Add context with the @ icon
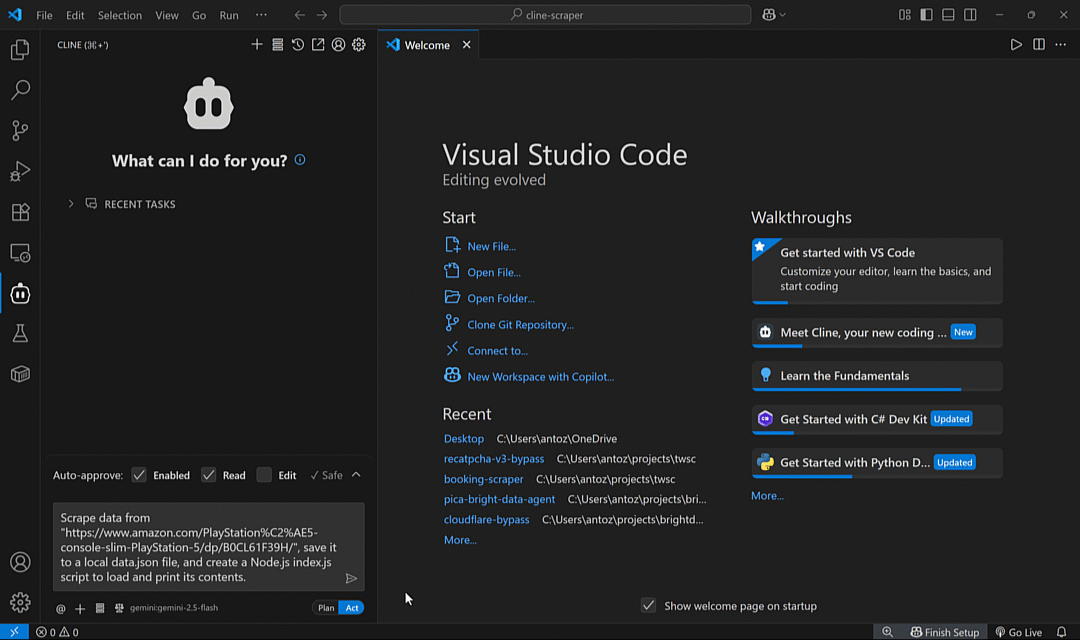Screen dimensions: 1080x640 [x=61, y=608]
